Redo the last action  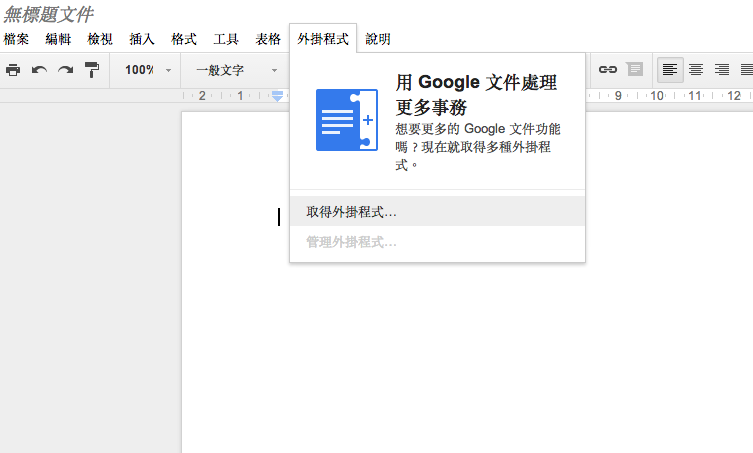pyautogui.click(x=65, y=70)
